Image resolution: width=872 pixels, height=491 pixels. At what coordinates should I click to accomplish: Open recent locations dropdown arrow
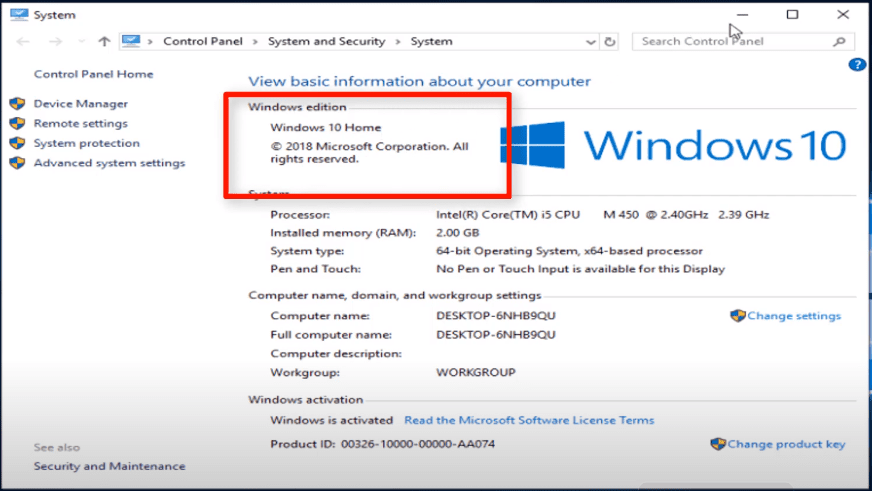click(x=82, y=42)
